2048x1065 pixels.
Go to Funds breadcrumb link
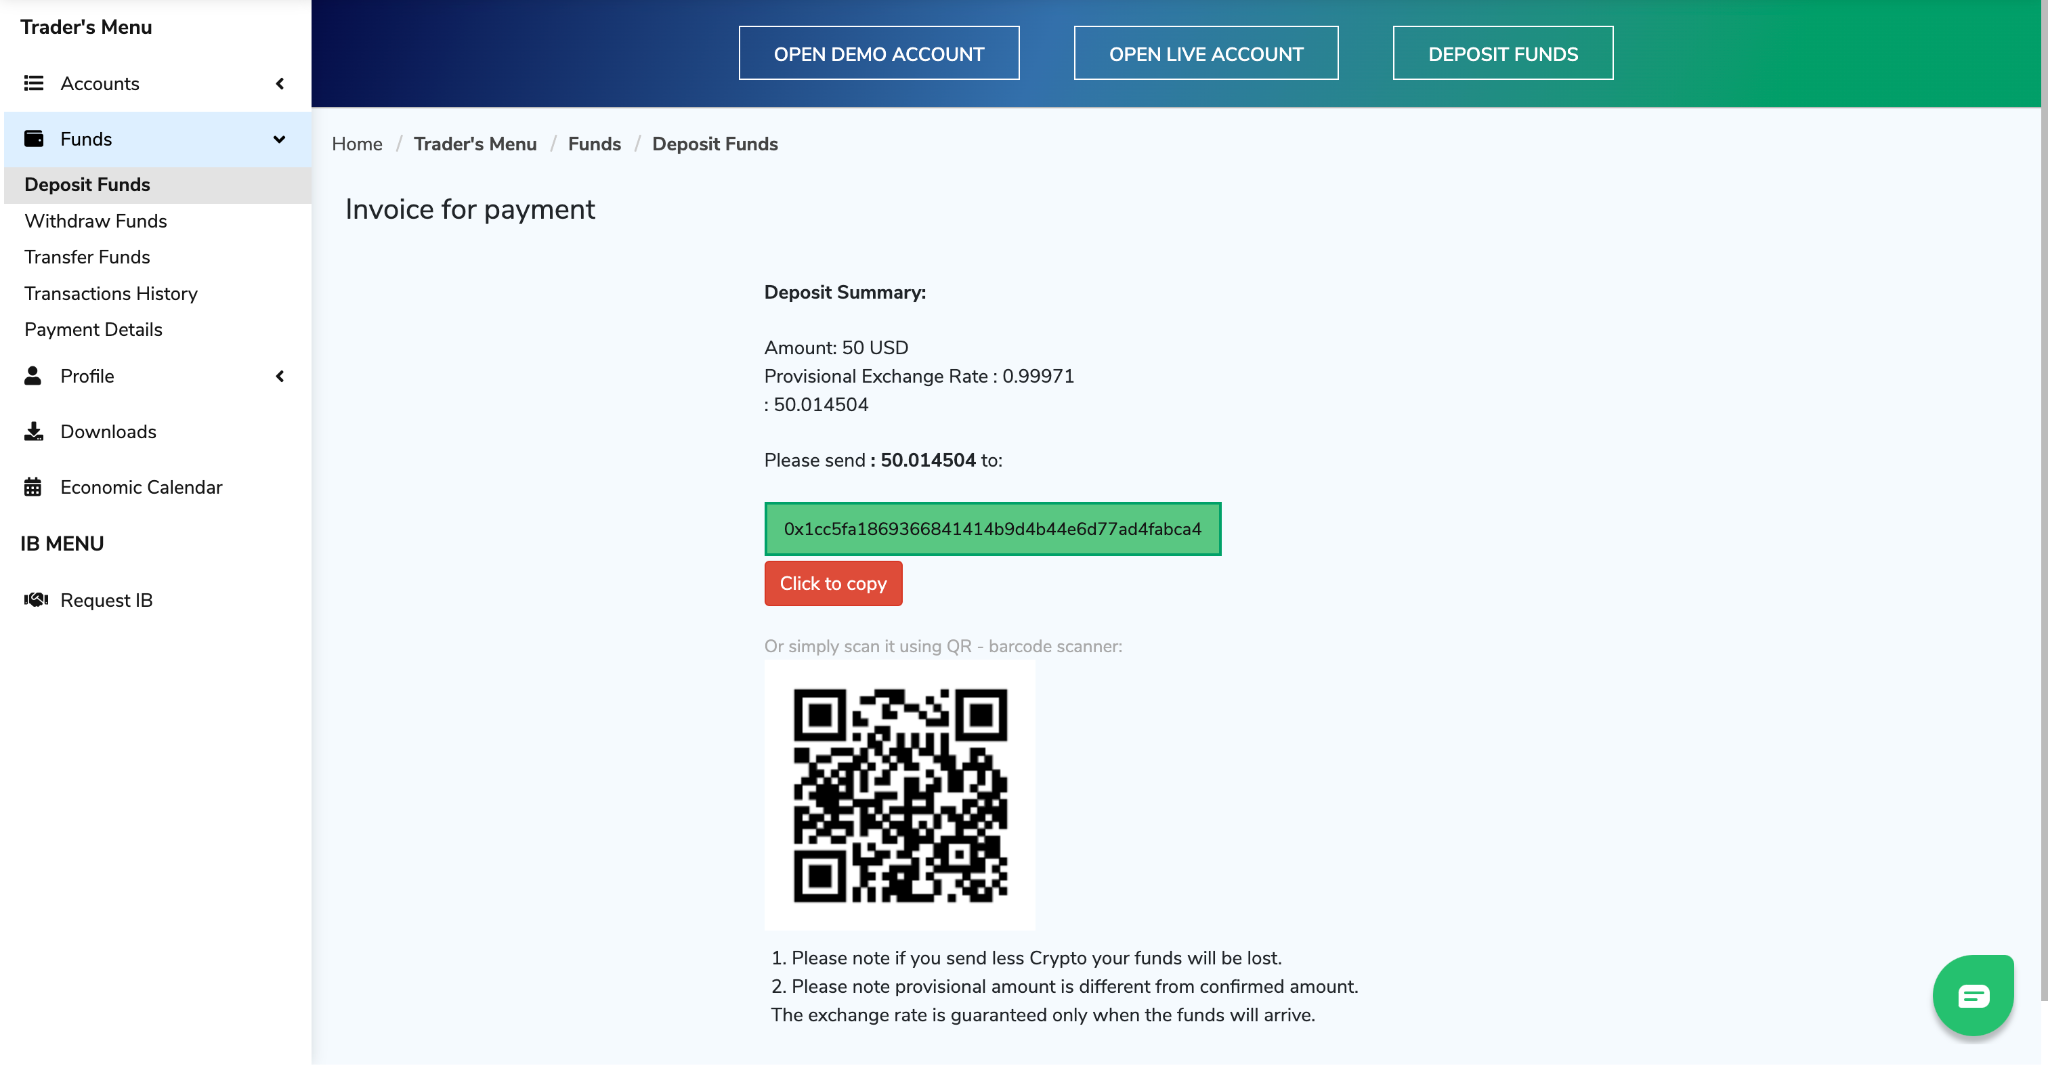(x=594, y=144)
